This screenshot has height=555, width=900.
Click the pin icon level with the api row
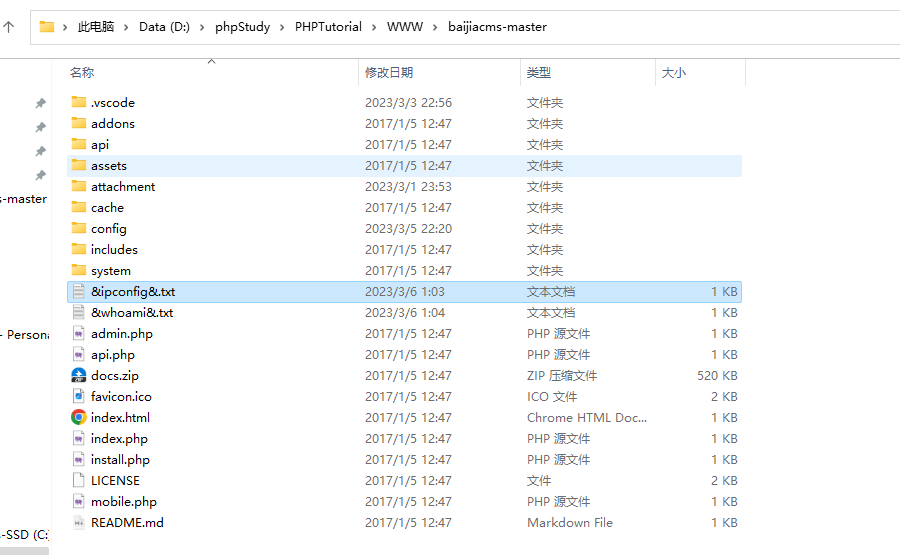(41, 152)
